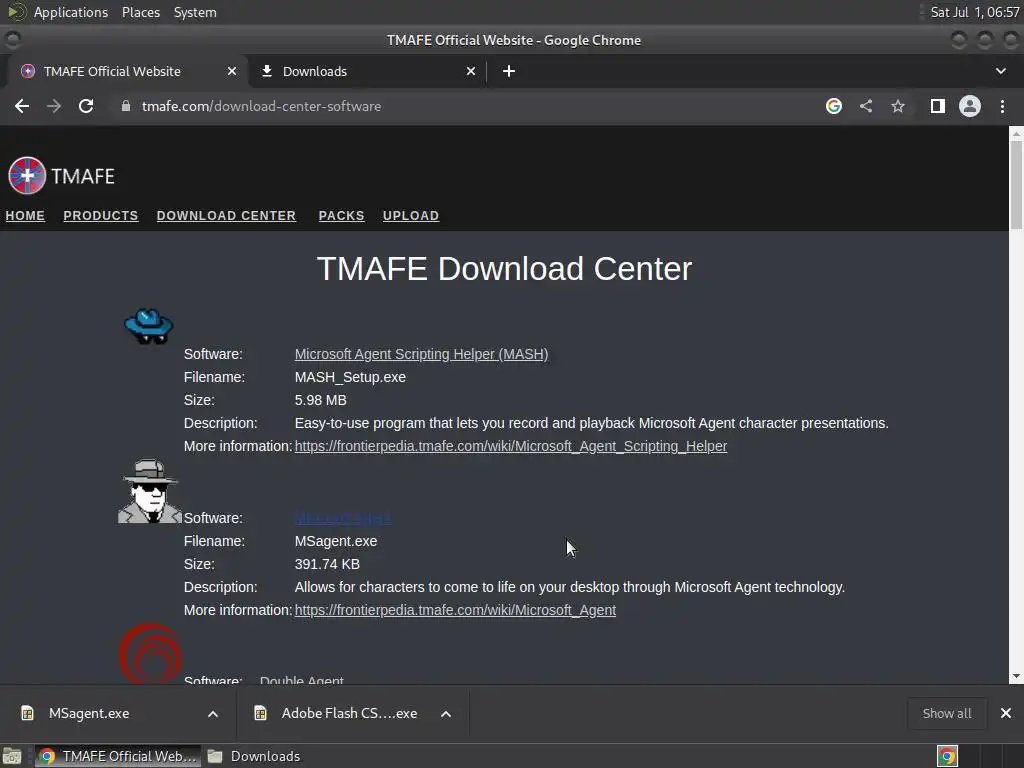Click the Microsoft Agent software link

[343, 518]
